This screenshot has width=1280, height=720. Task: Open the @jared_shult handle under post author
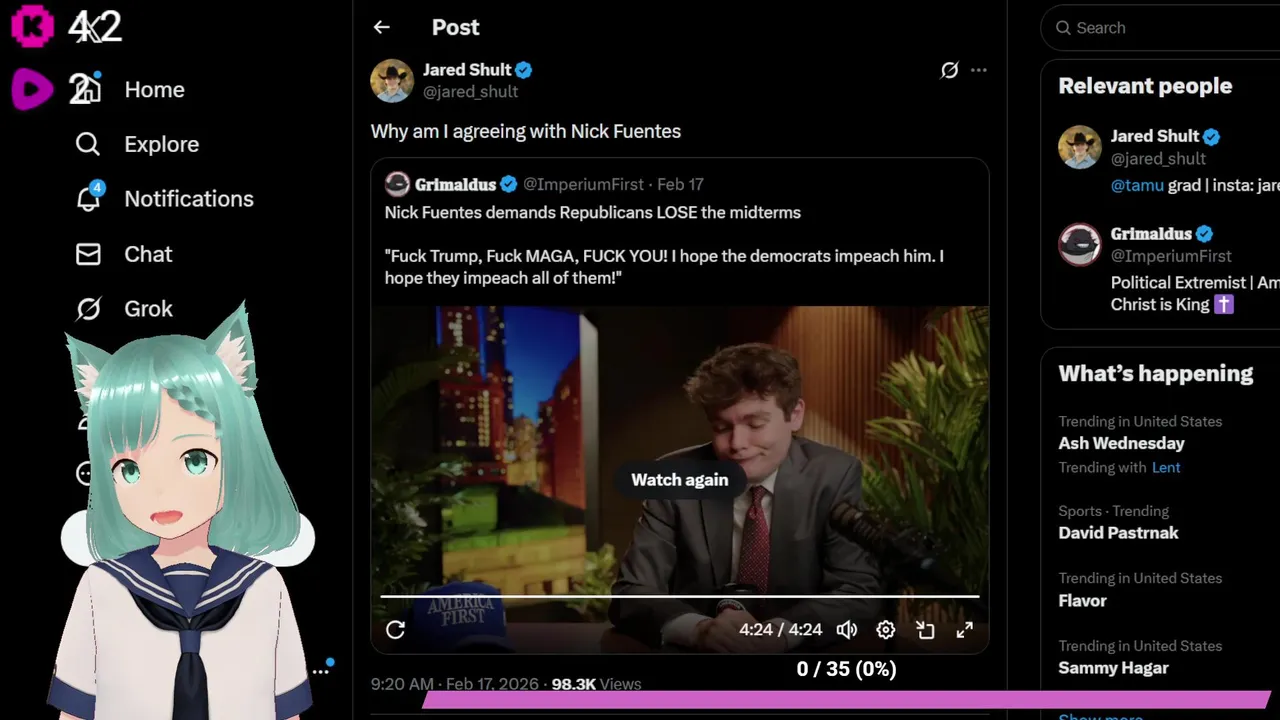pyautogui.click(x=470, y=92)
